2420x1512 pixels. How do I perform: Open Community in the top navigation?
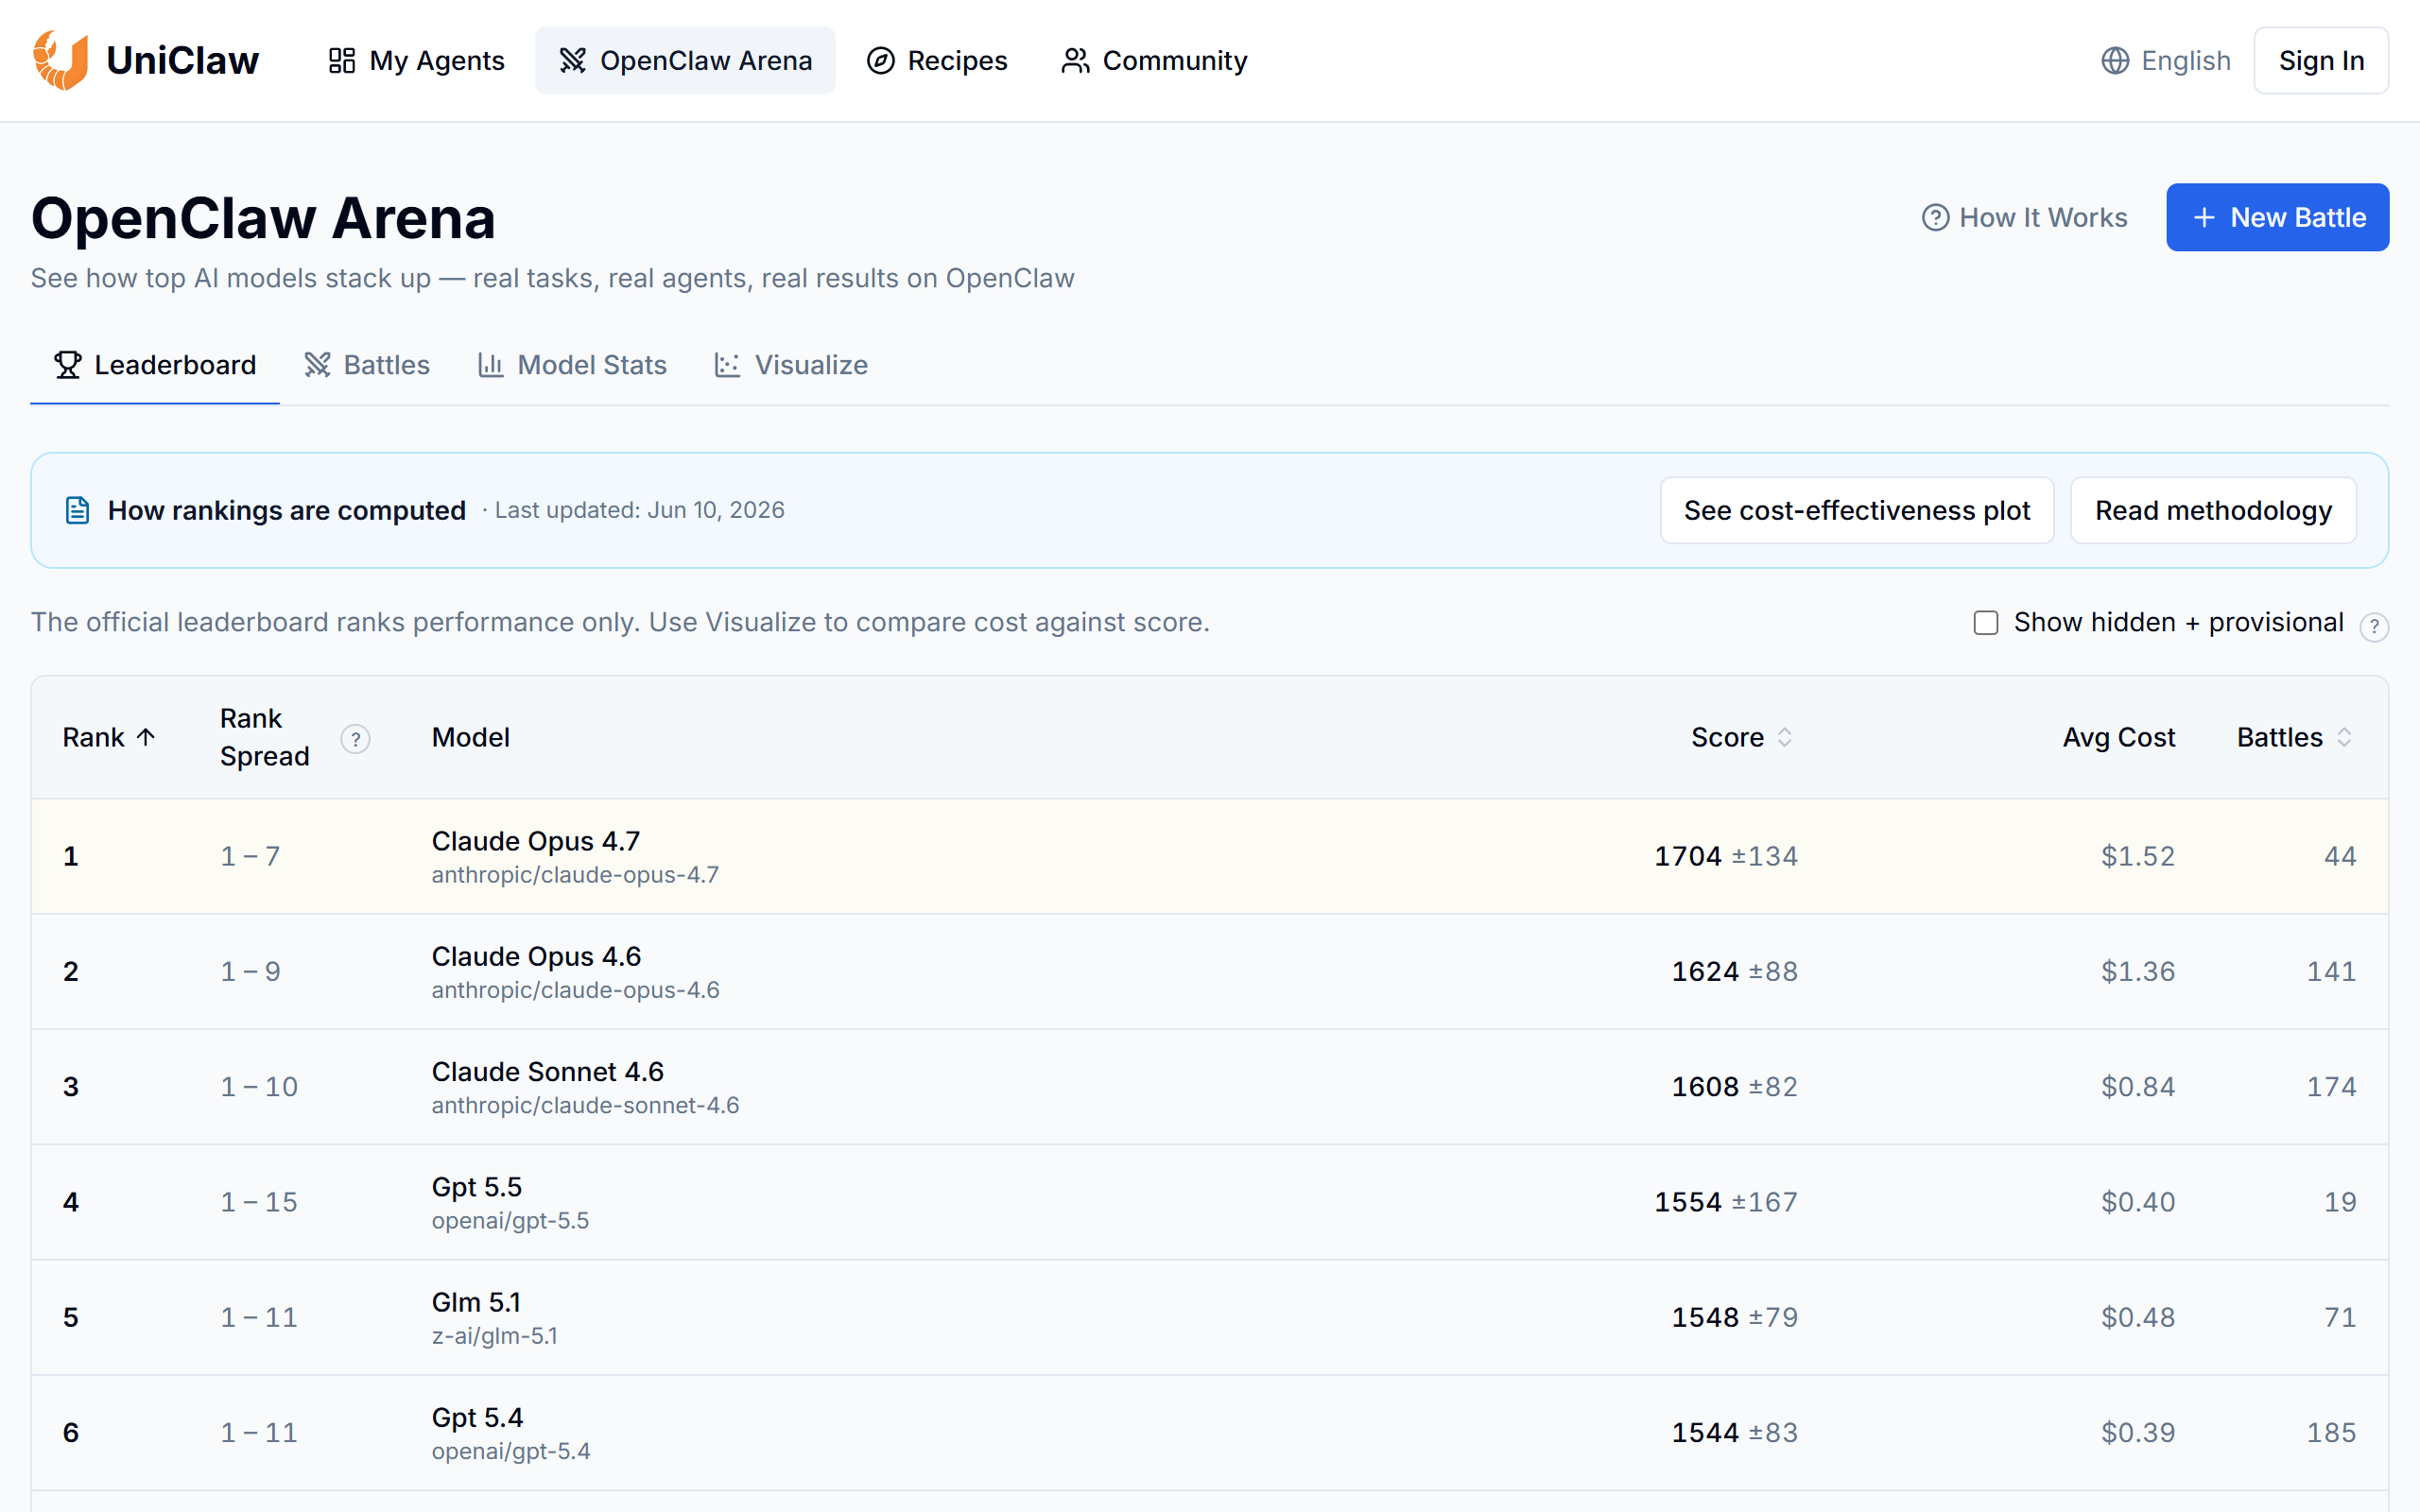[x=1154, y=61]
